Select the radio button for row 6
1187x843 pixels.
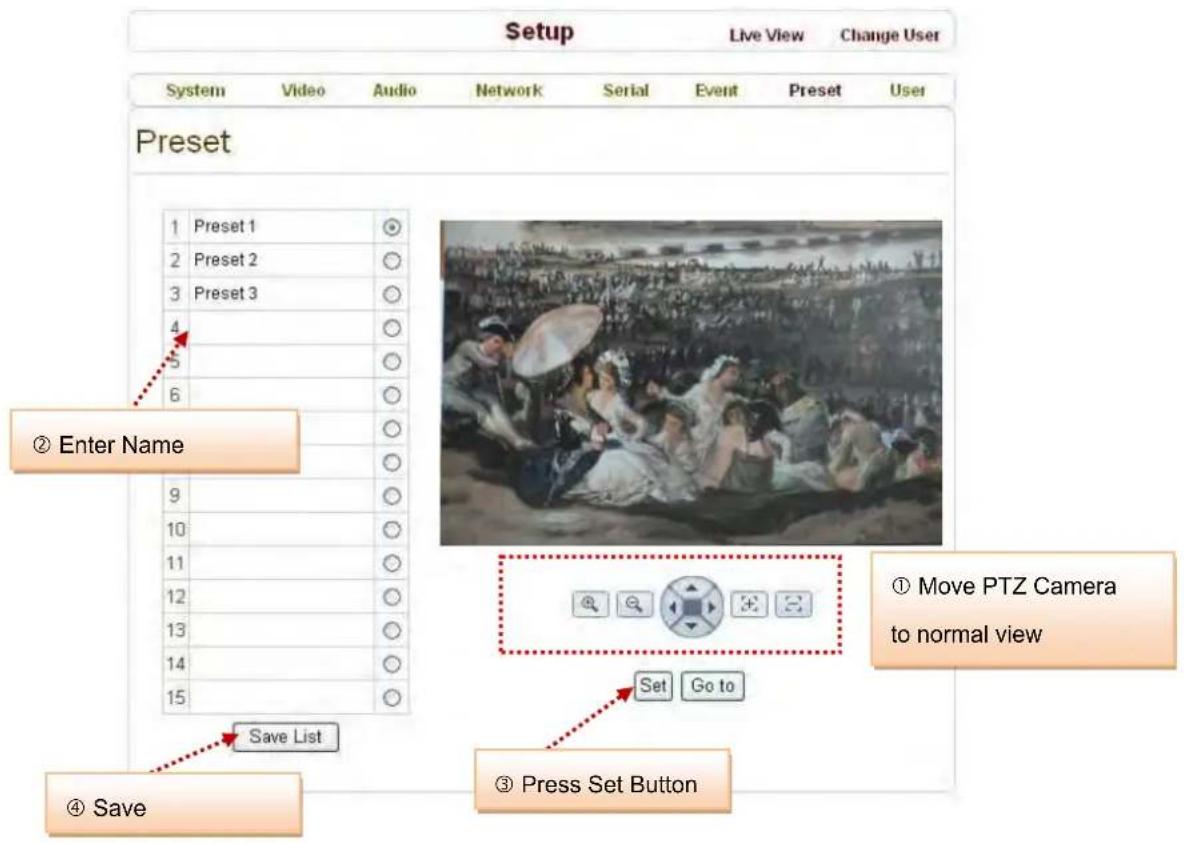tap(391, 395)
